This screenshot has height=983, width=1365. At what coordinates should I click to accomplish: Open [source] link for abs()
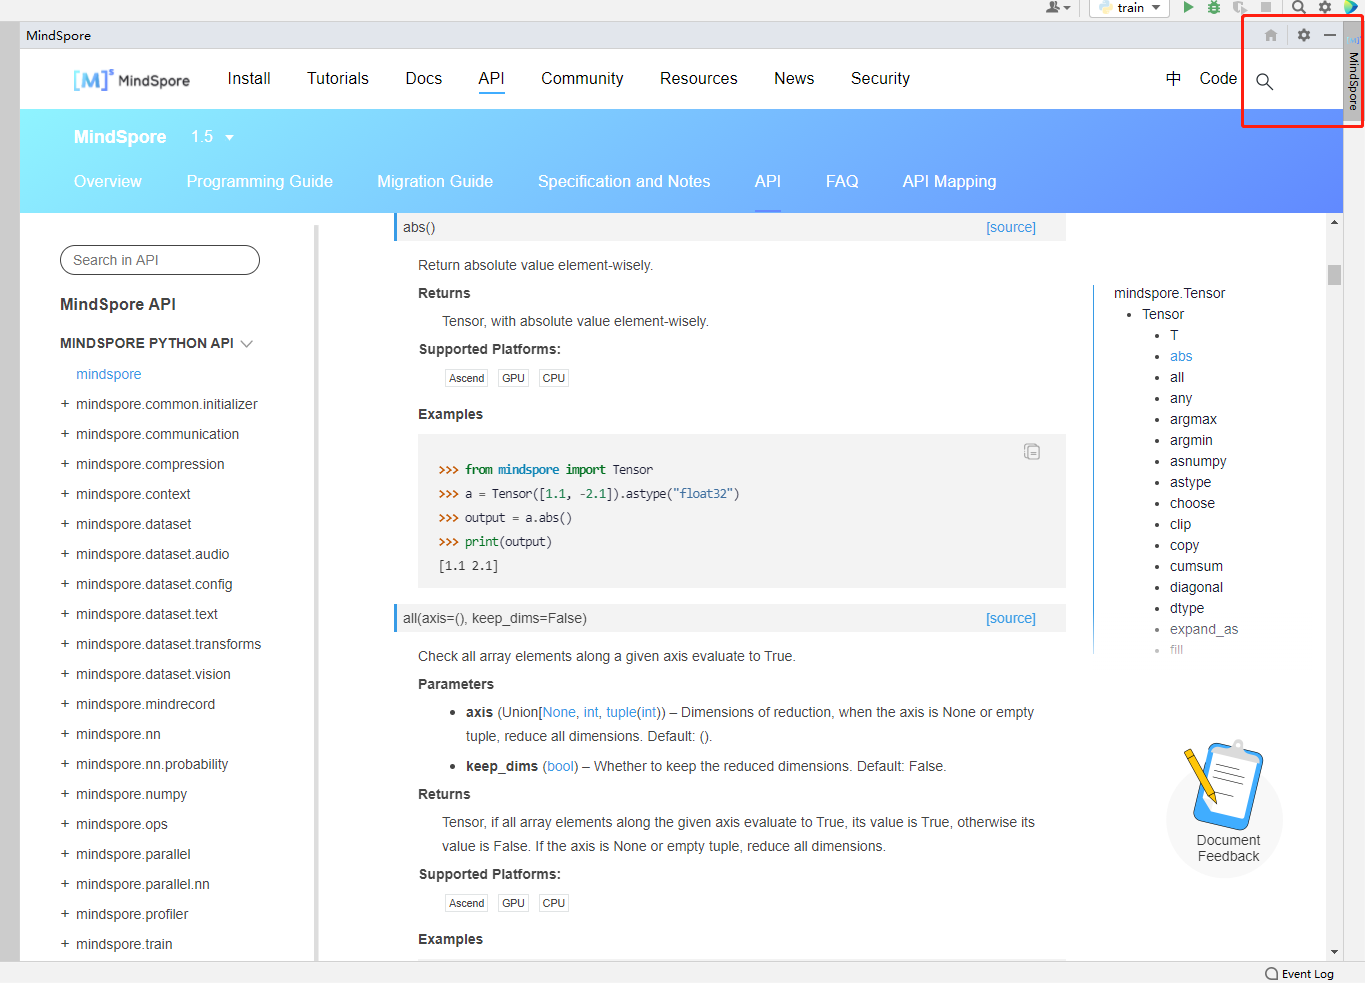tap(1011, 227)
